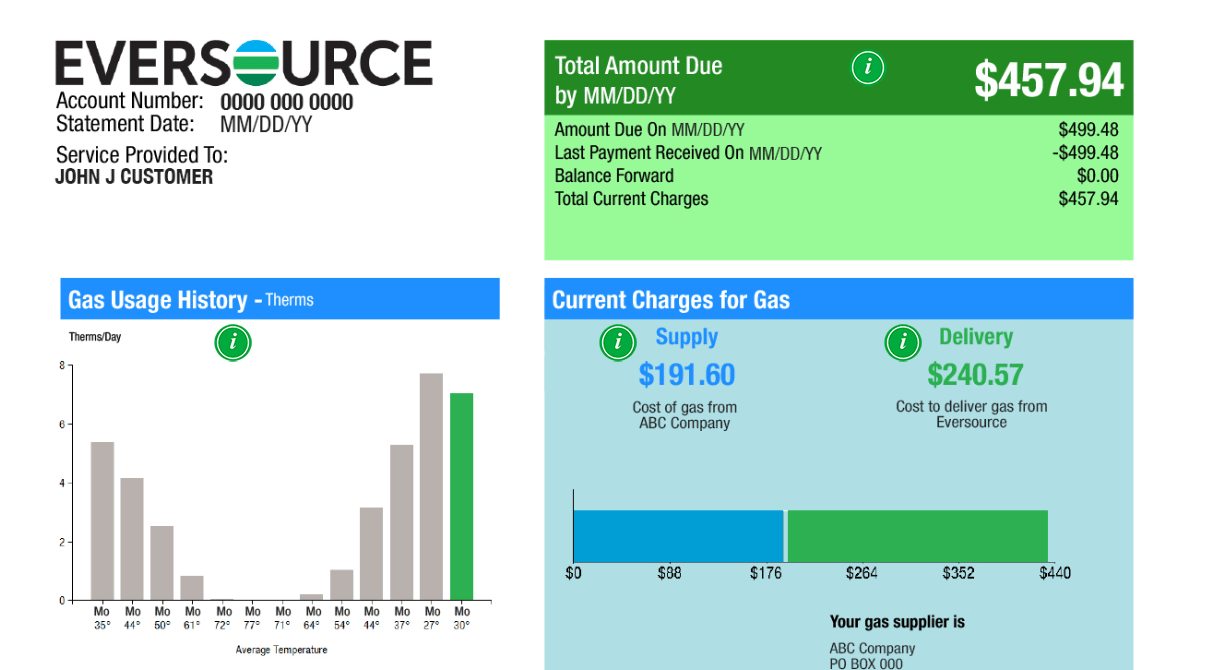This screenshot has height=670, width=1213.
Task: Select the gray usage bar above 54°
Action: 342,585
